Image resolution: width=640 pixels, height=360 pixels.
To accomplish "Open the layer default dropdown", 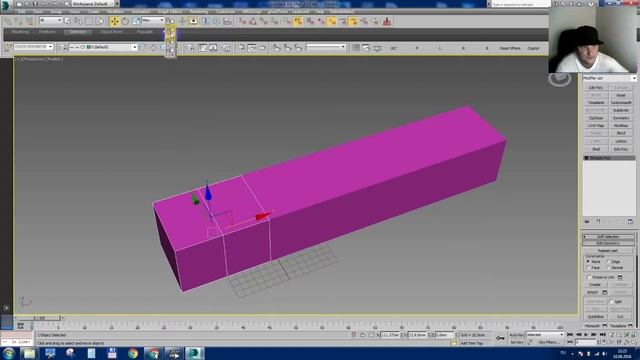I will point(103,47).
